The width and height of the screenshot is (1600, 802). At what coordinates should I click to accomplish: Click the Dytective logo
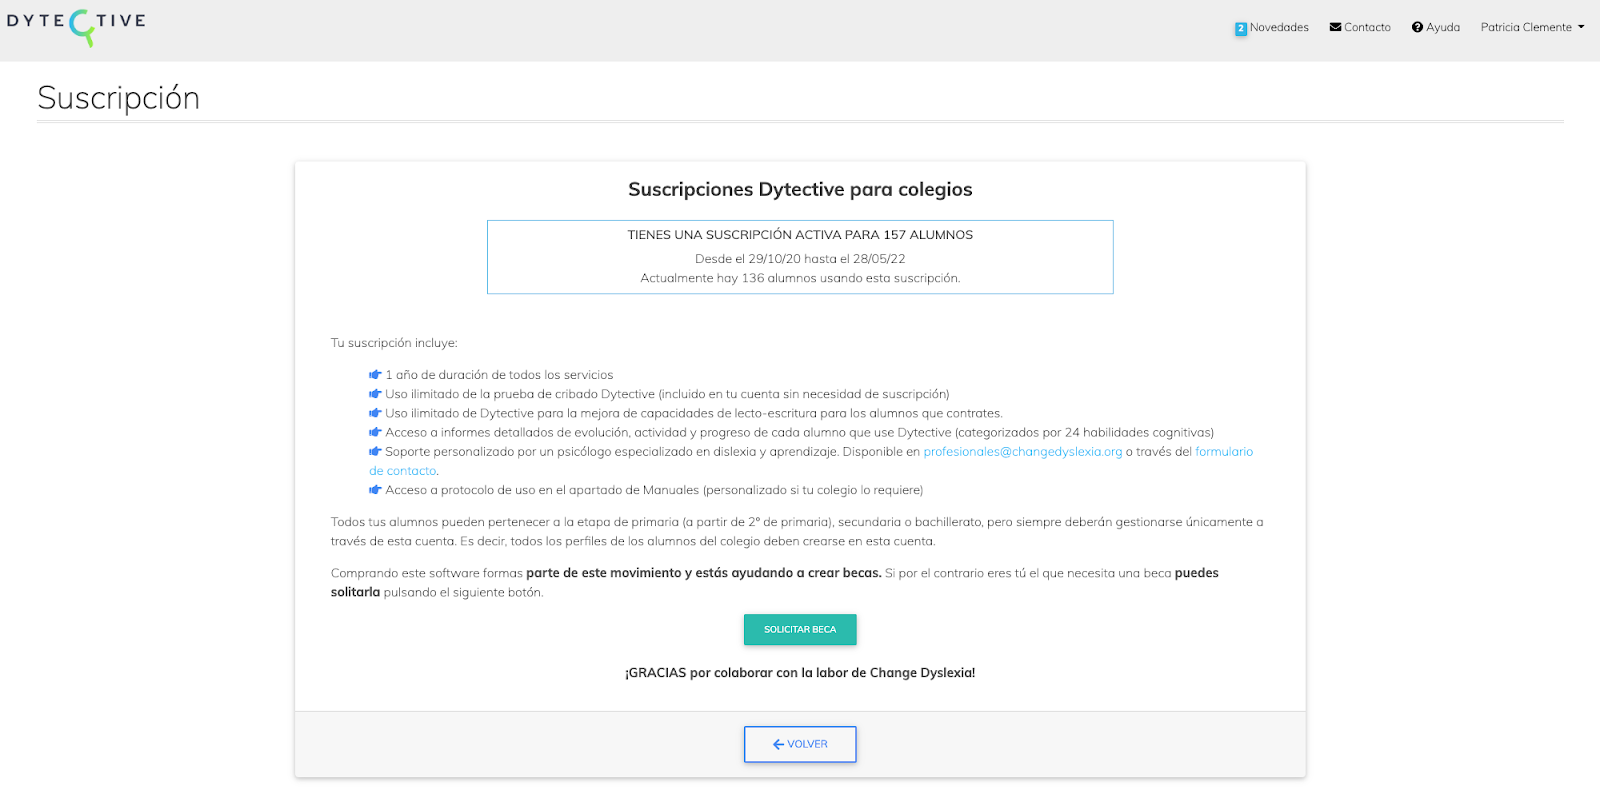point(76,26)
